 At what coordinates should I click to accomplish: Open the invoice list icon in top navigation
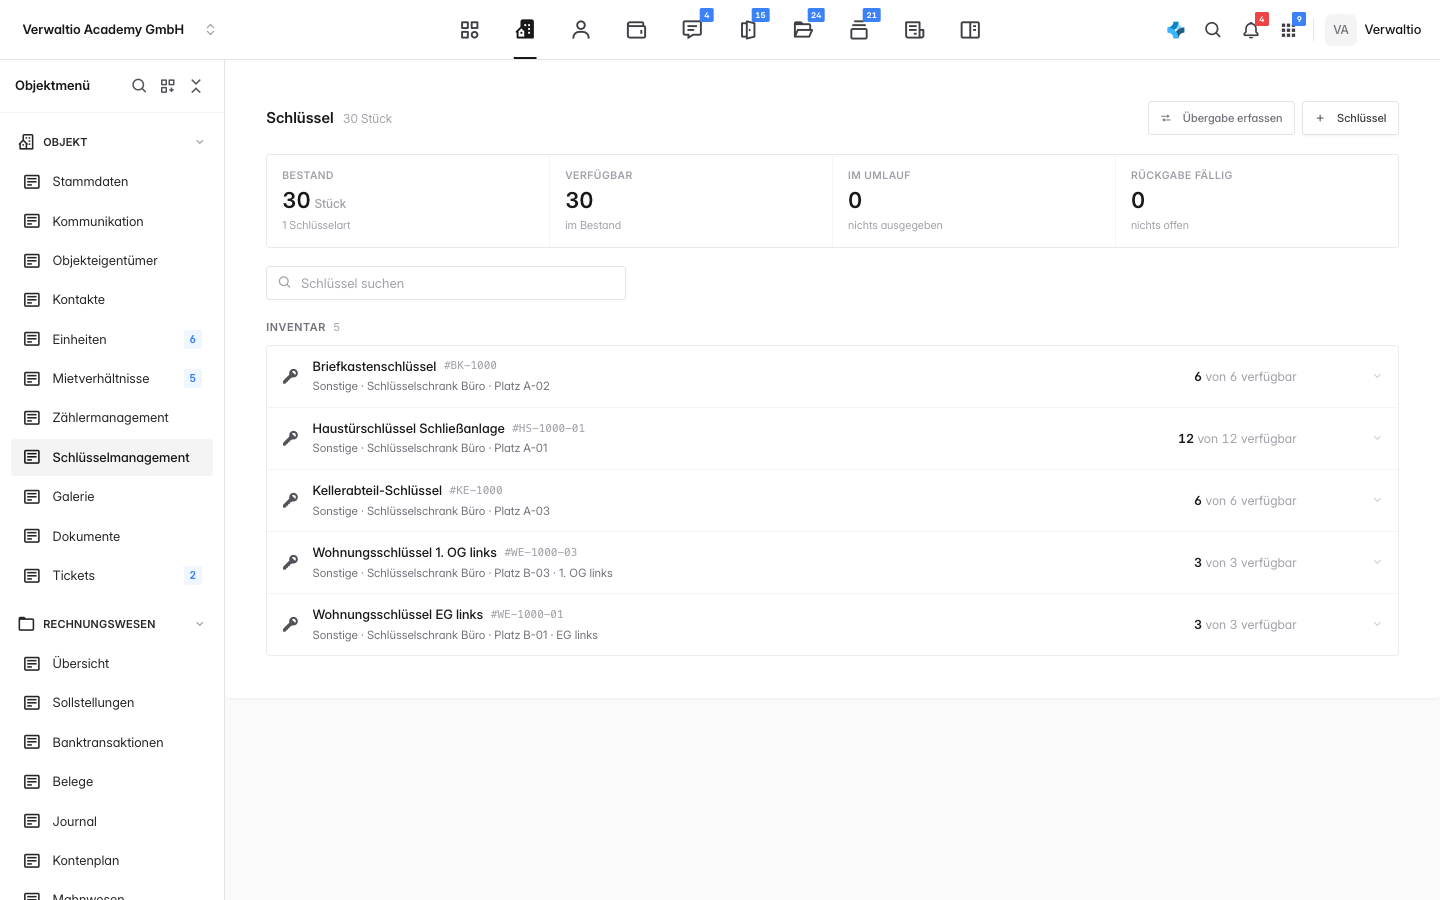(914, 30)
